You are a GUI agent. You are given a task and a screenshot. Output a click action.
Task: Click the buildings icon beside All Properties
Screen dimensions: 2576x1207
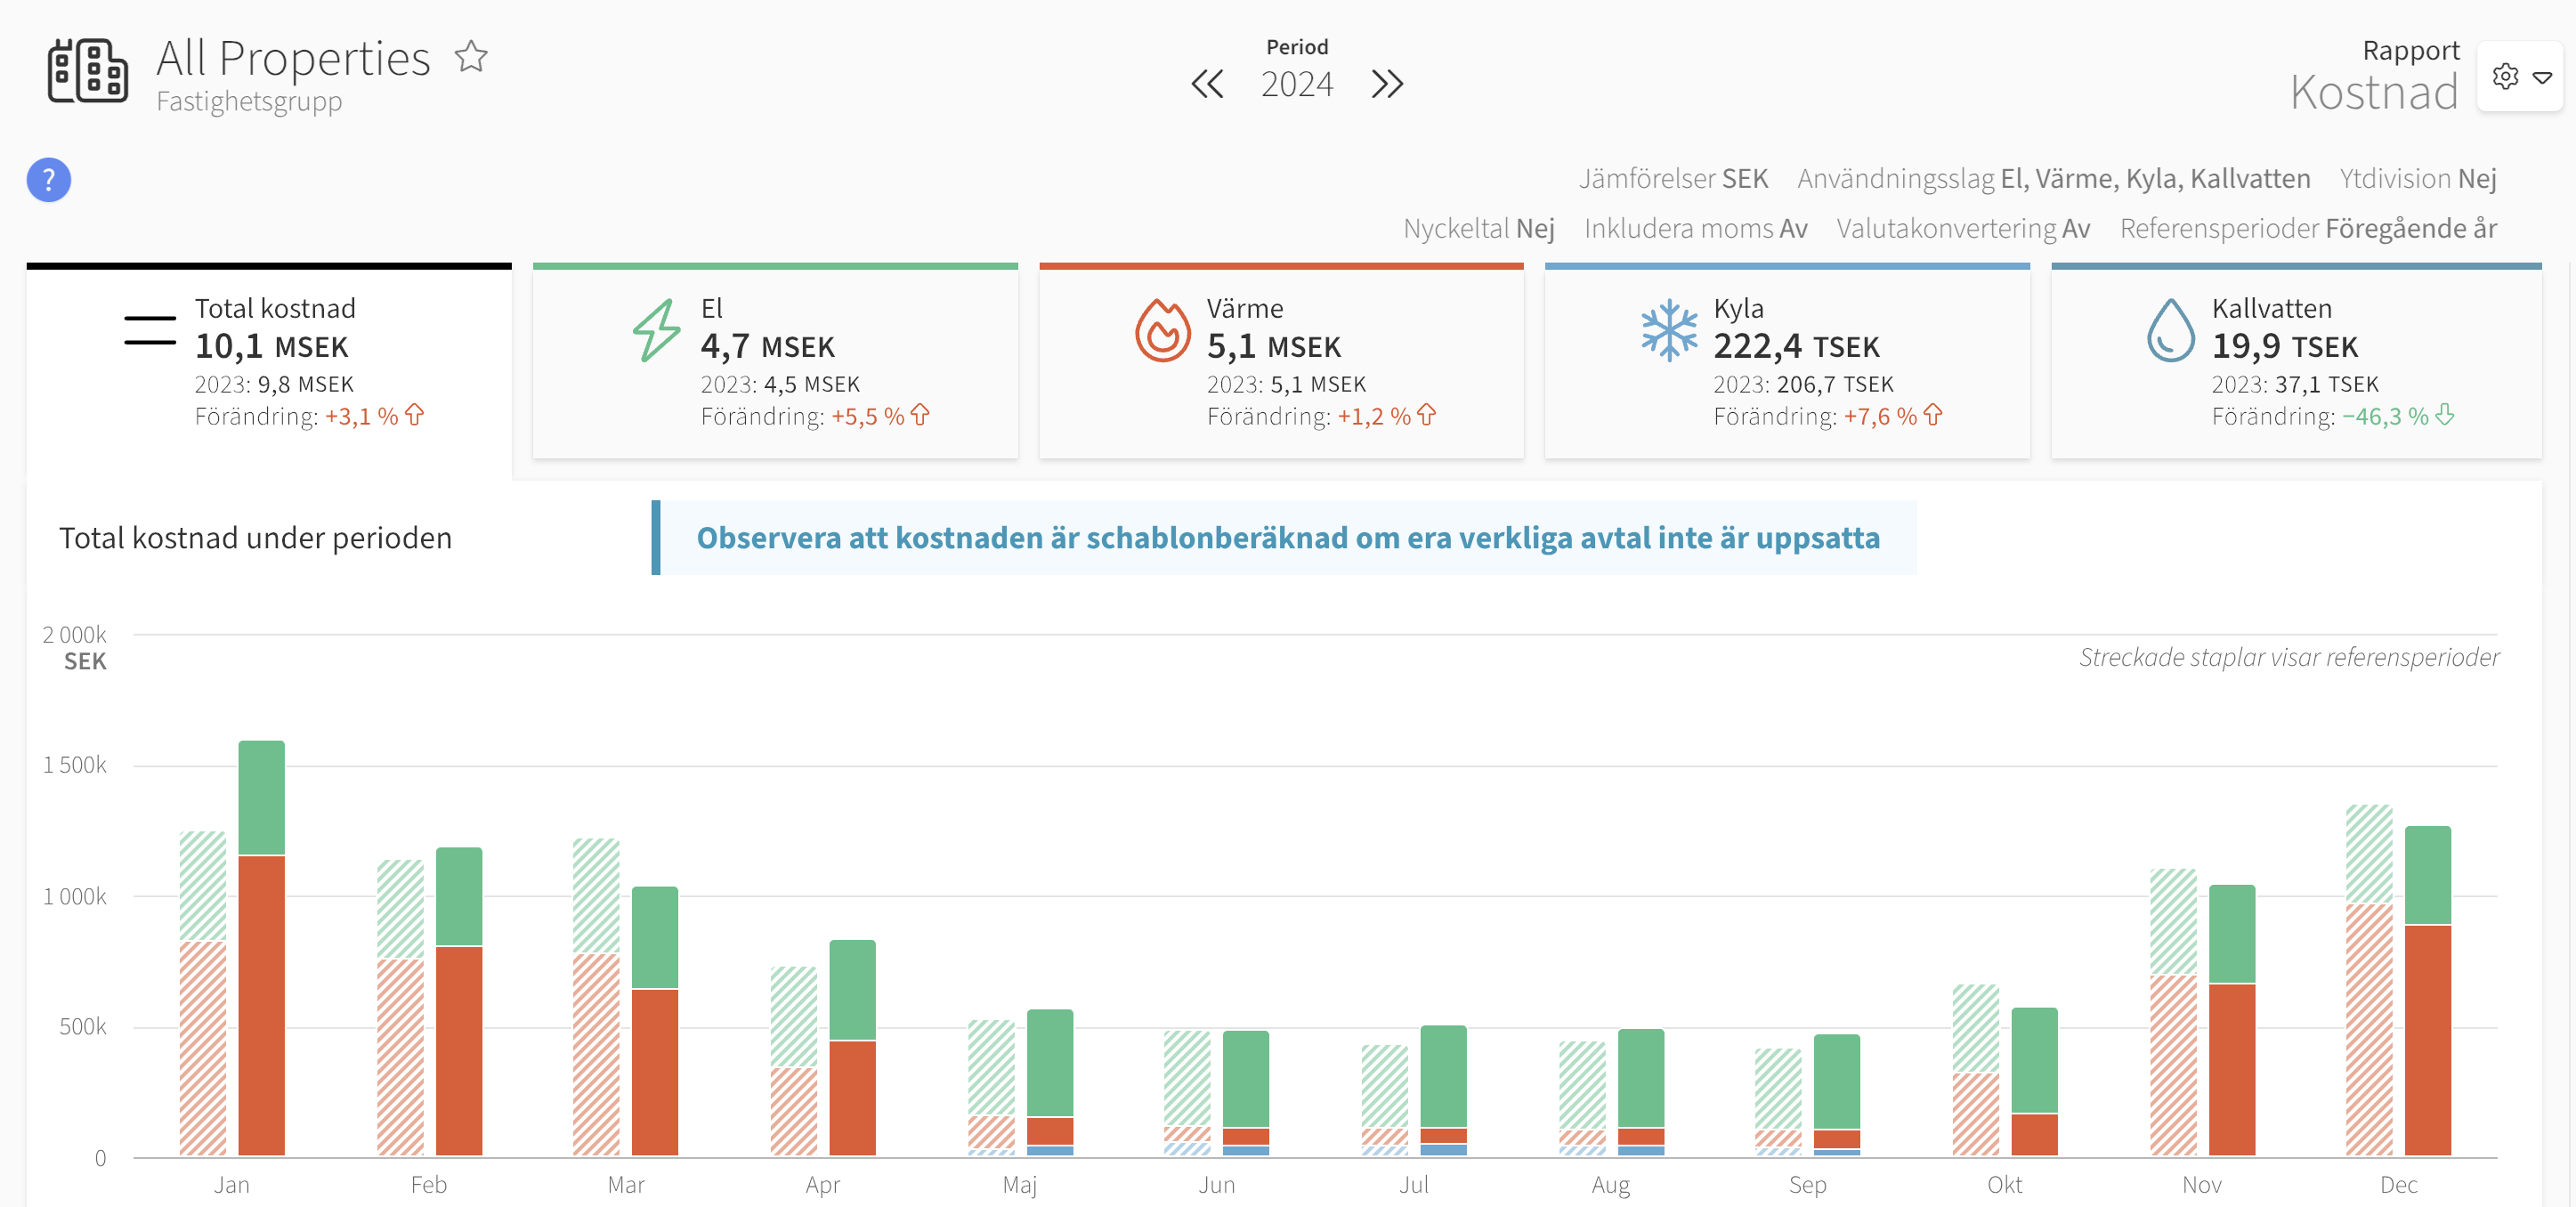[88, 71]
